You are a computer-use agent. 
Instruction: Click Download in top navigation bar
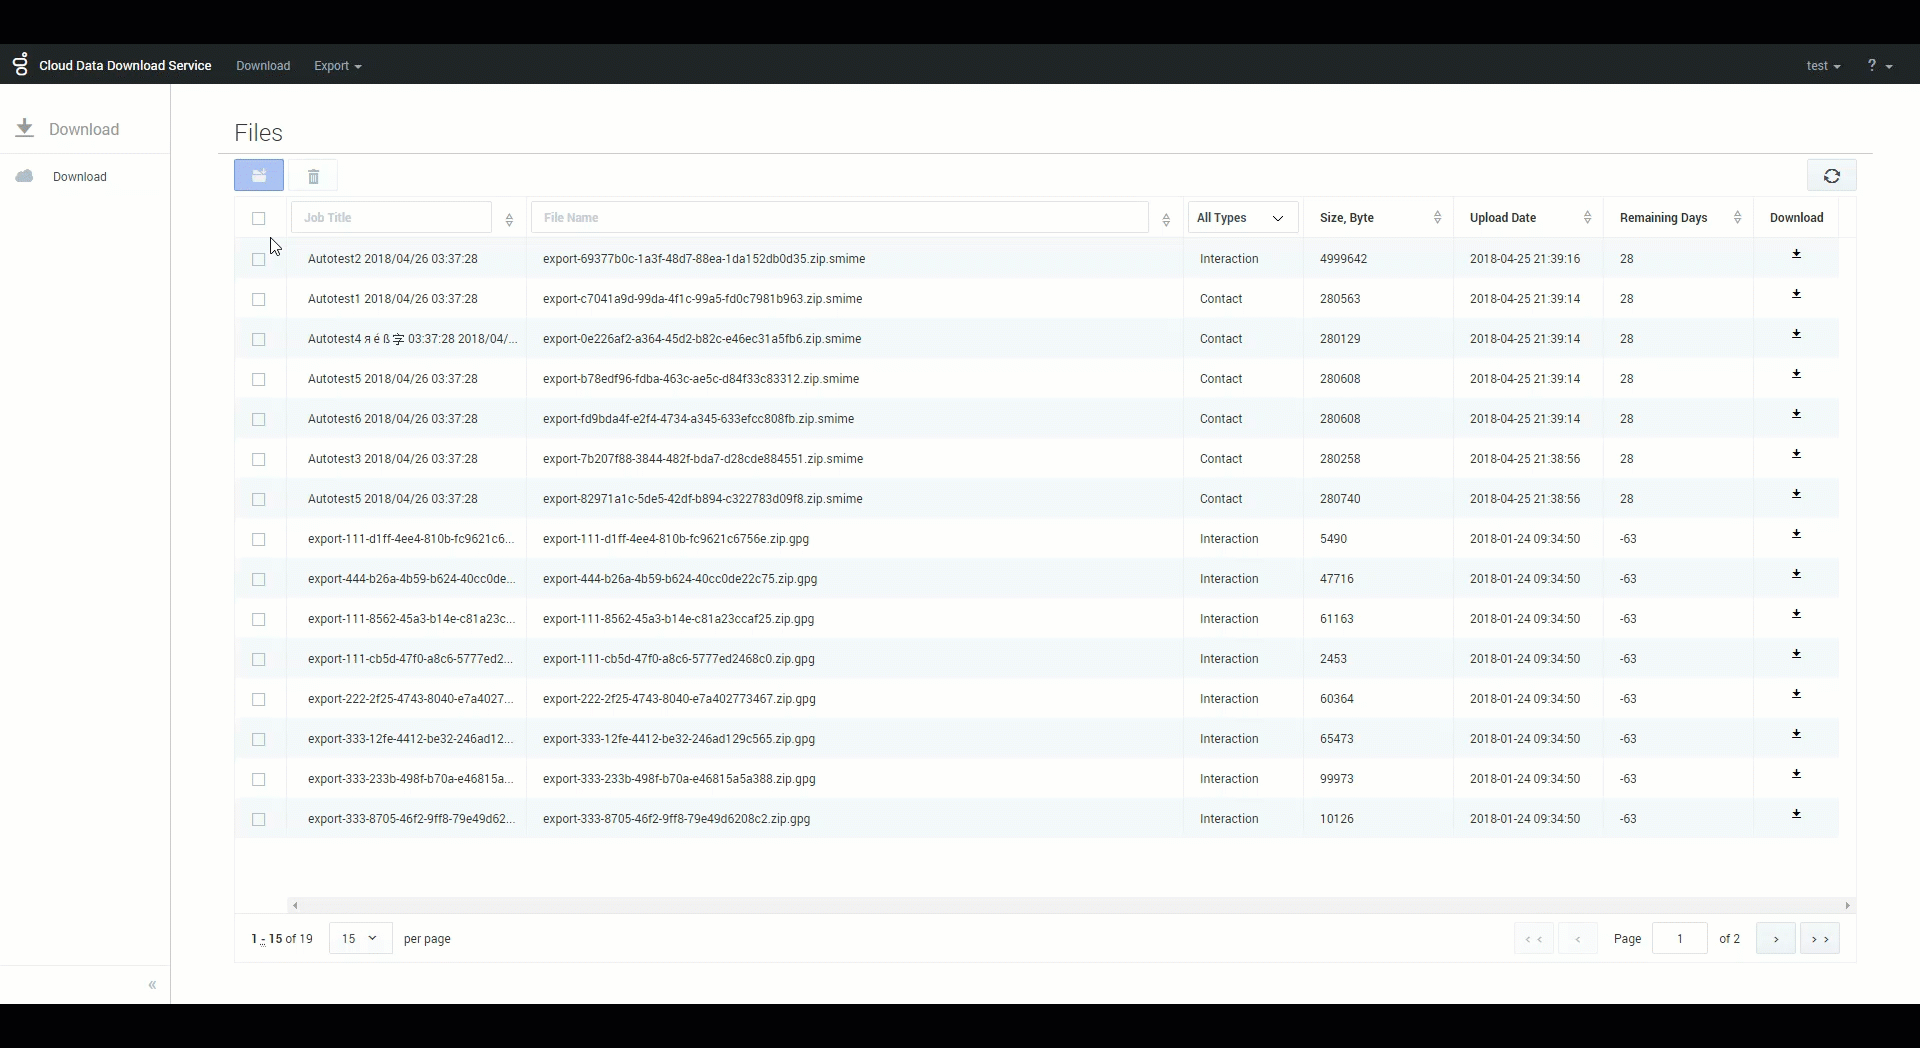point(263,66)
